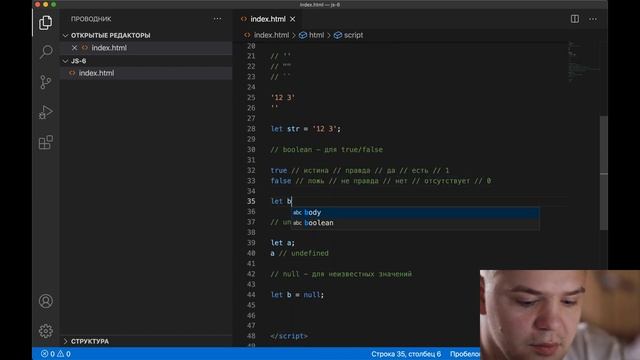Open editor more actions ellipsis menu
The width and height of the screenshot is (640, 360).
(593, 19)
